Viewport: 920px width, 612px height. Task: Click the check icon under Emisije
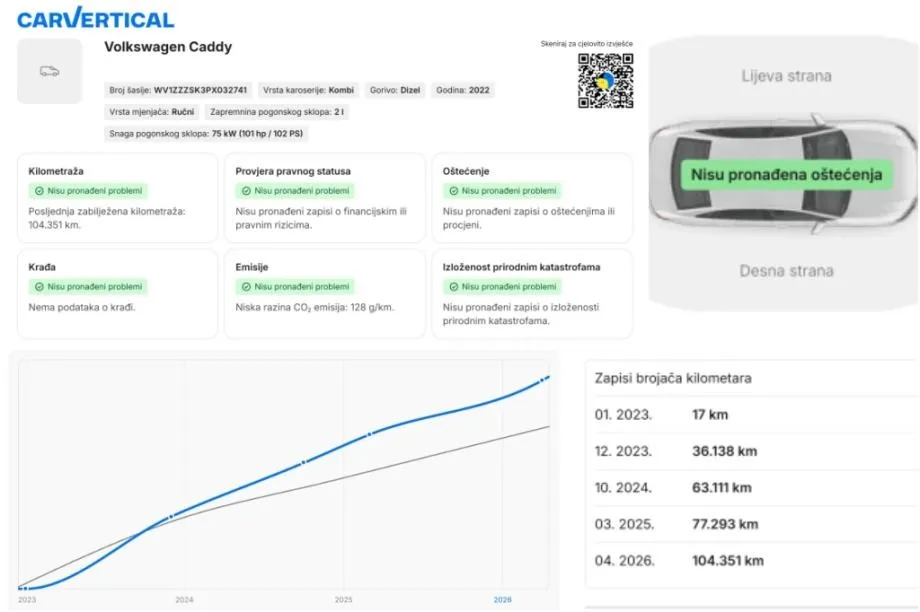pos(246,287)
